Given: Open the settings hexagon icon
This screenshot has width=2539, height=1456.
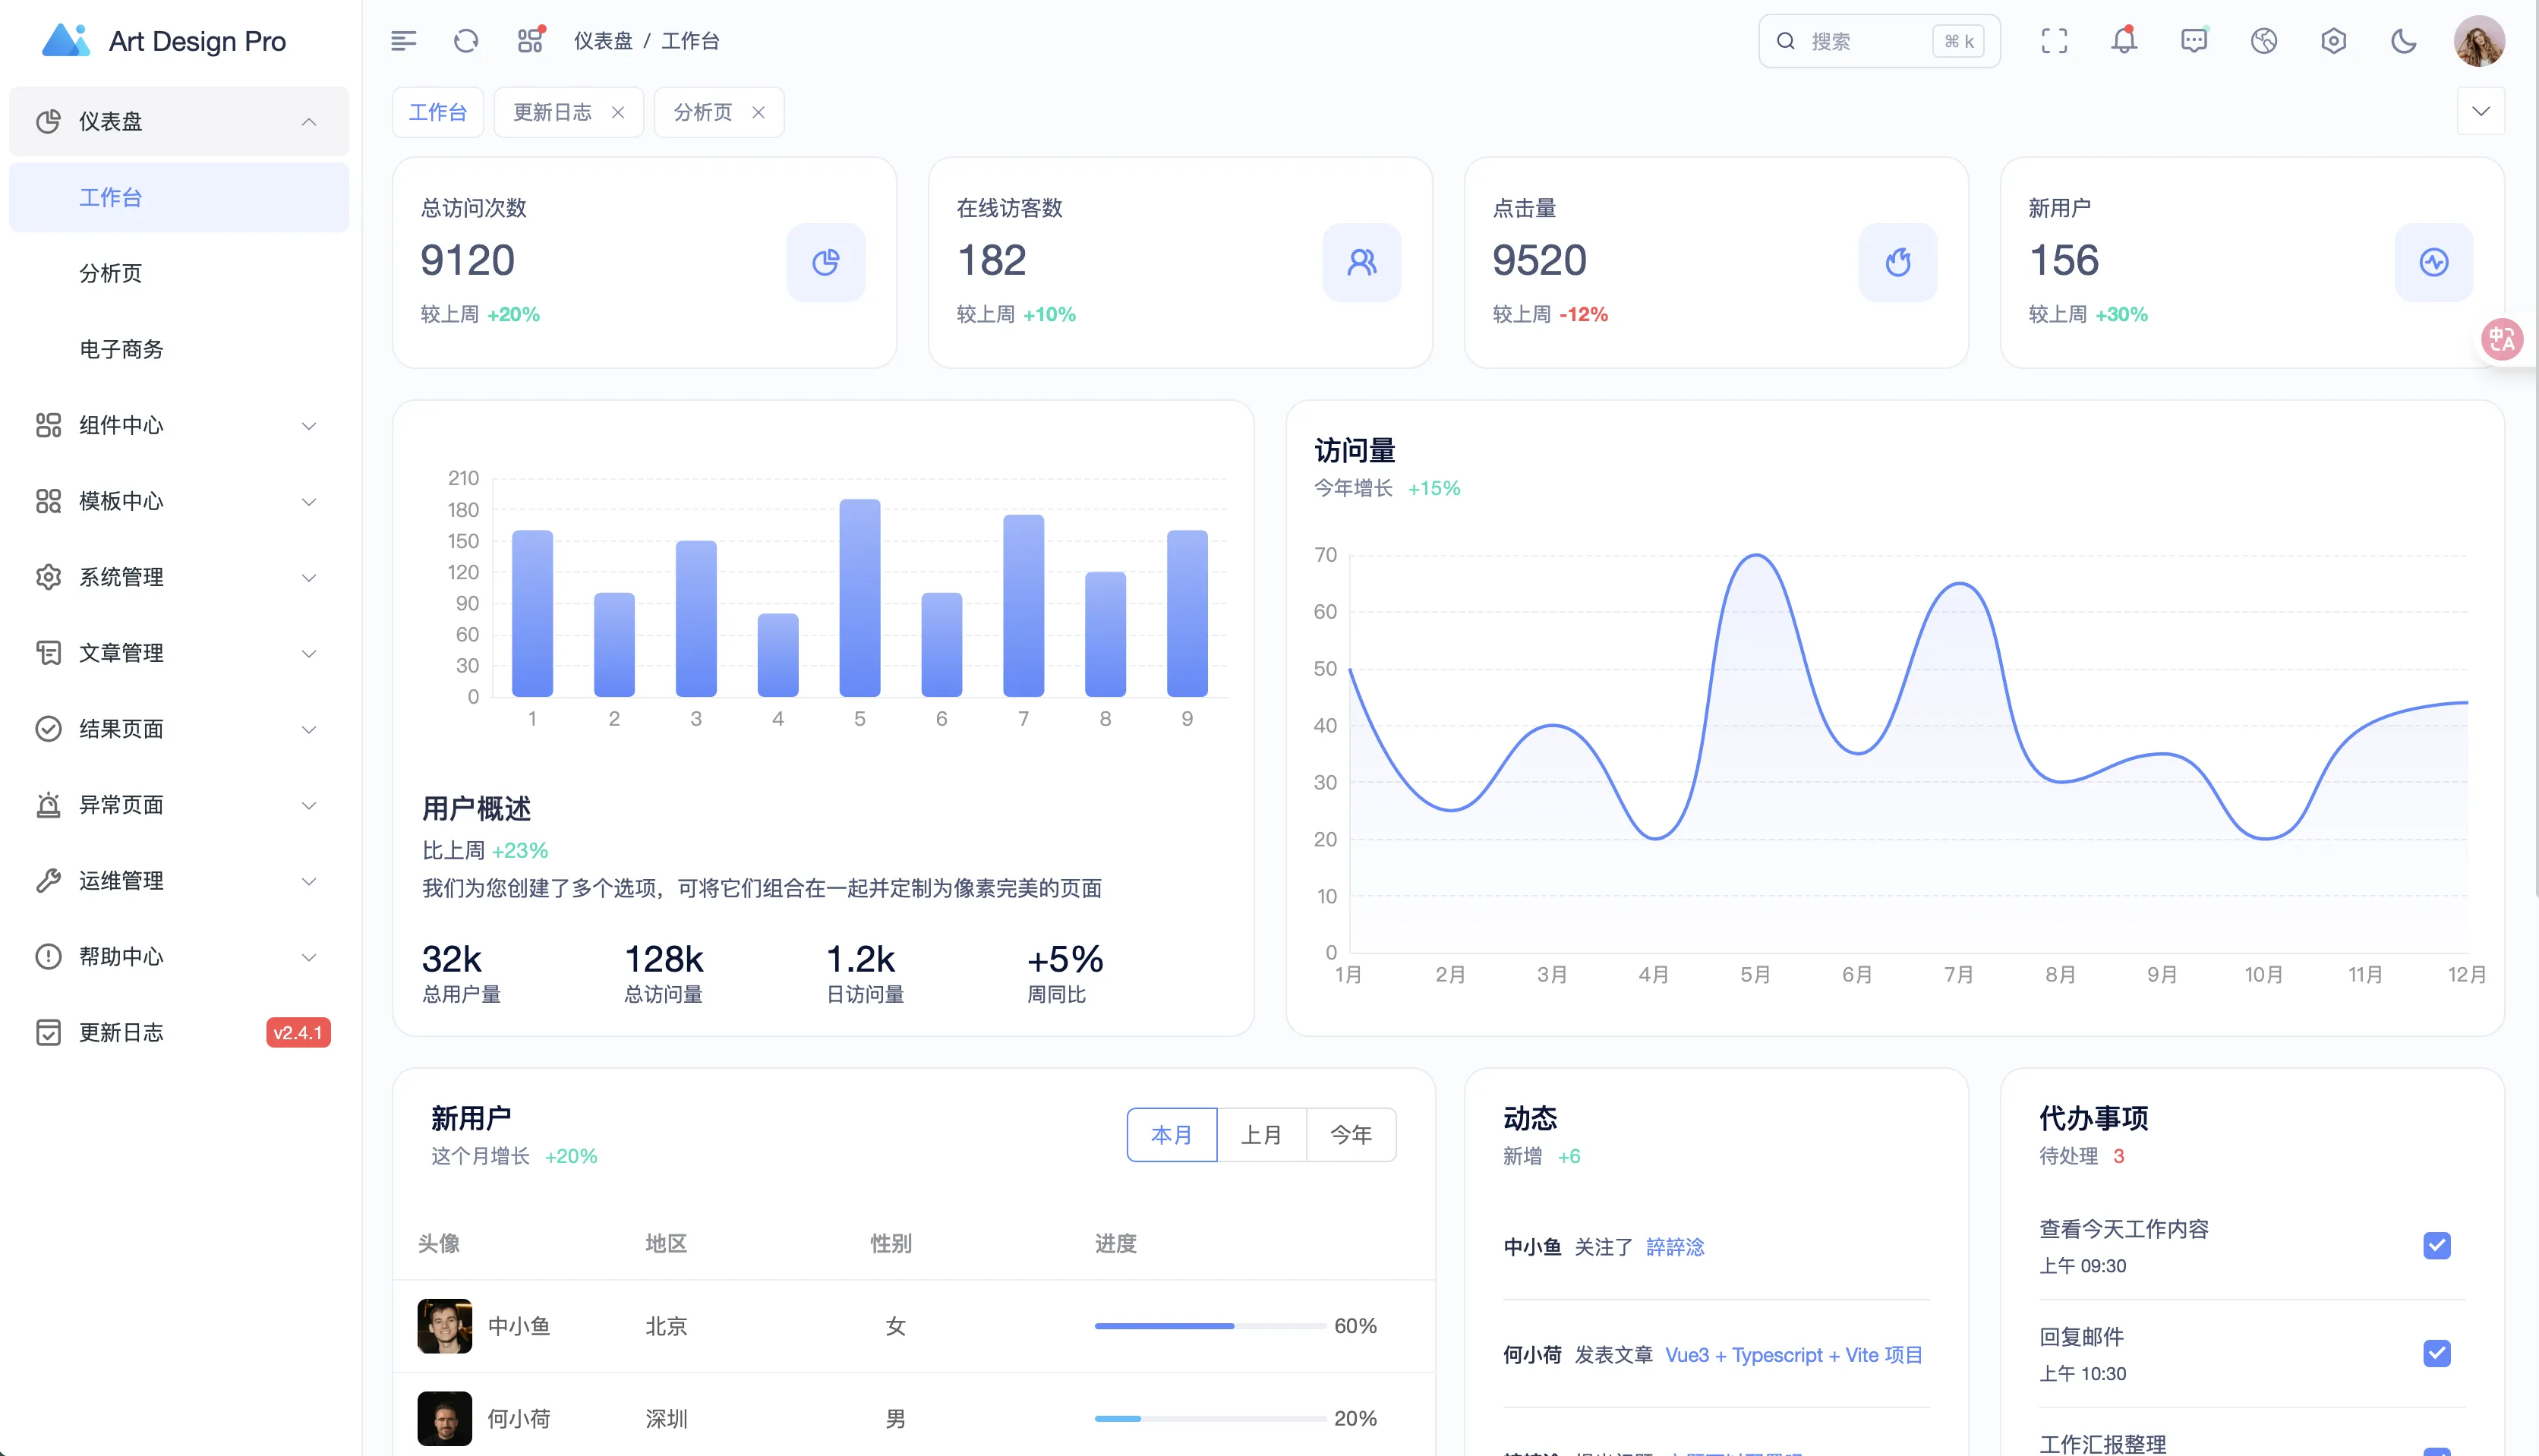Looking at the screenshot, I should click(2334, 41).
